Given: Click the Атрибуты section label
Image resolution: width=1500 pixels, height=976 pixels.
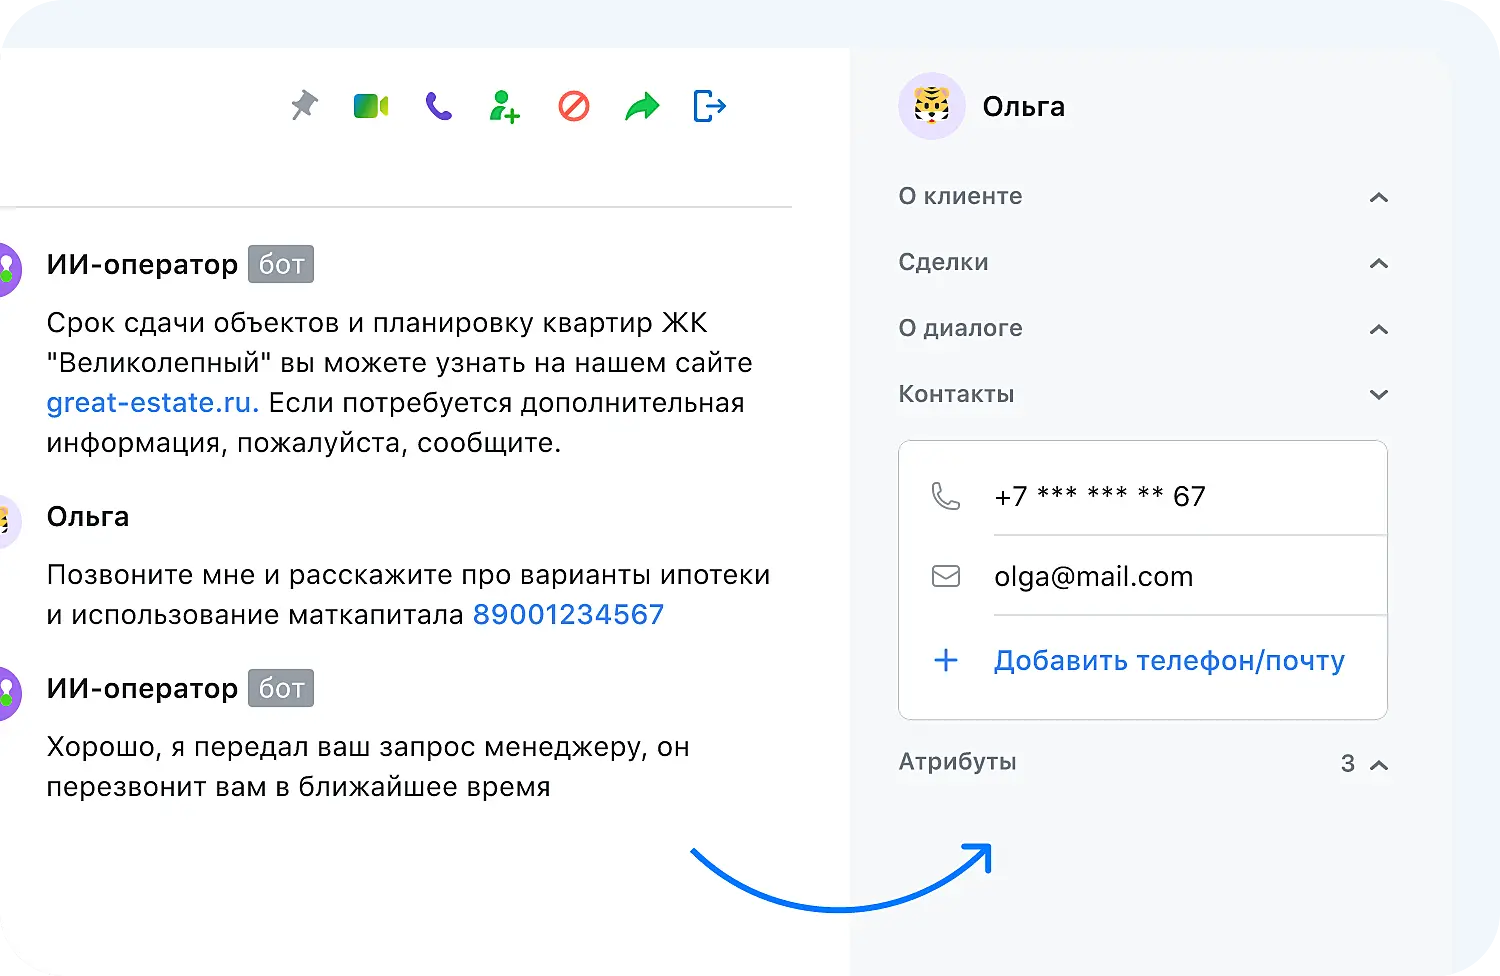Looking at the screenshot, I should point(957,762).
